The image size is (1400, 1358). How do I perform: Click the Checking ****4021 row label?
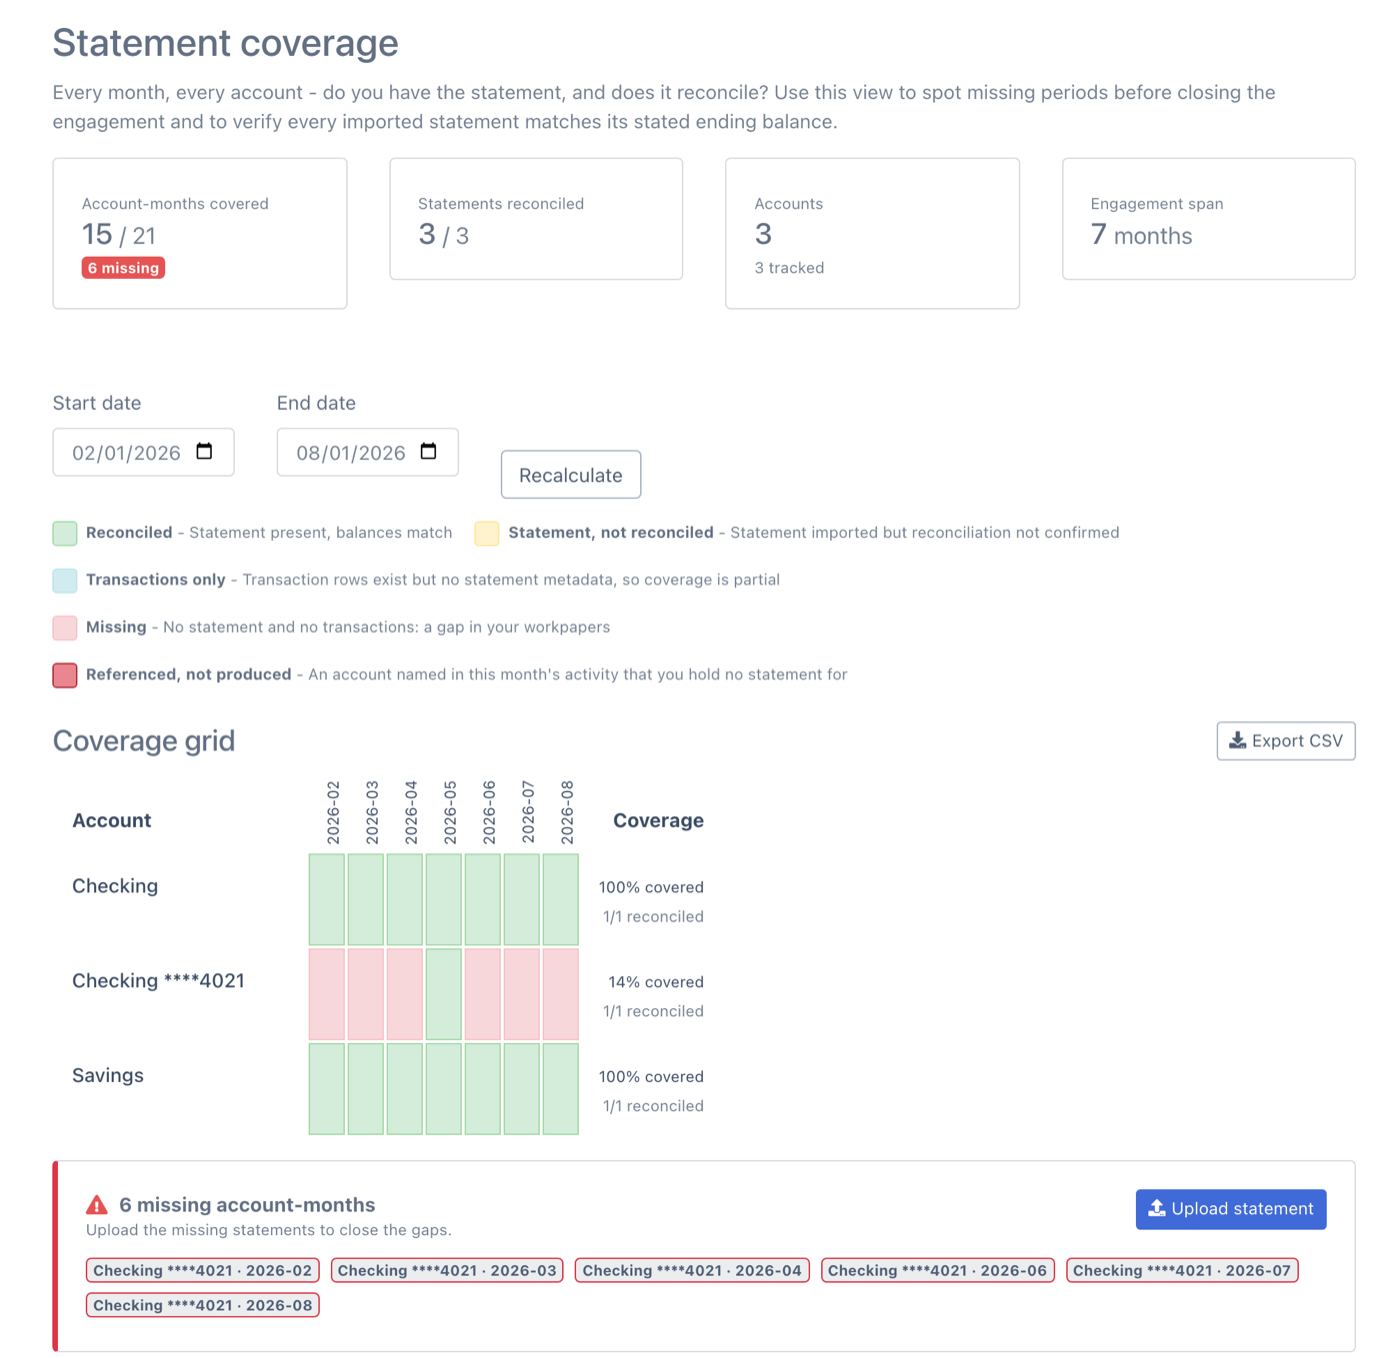tap(158, 980)
